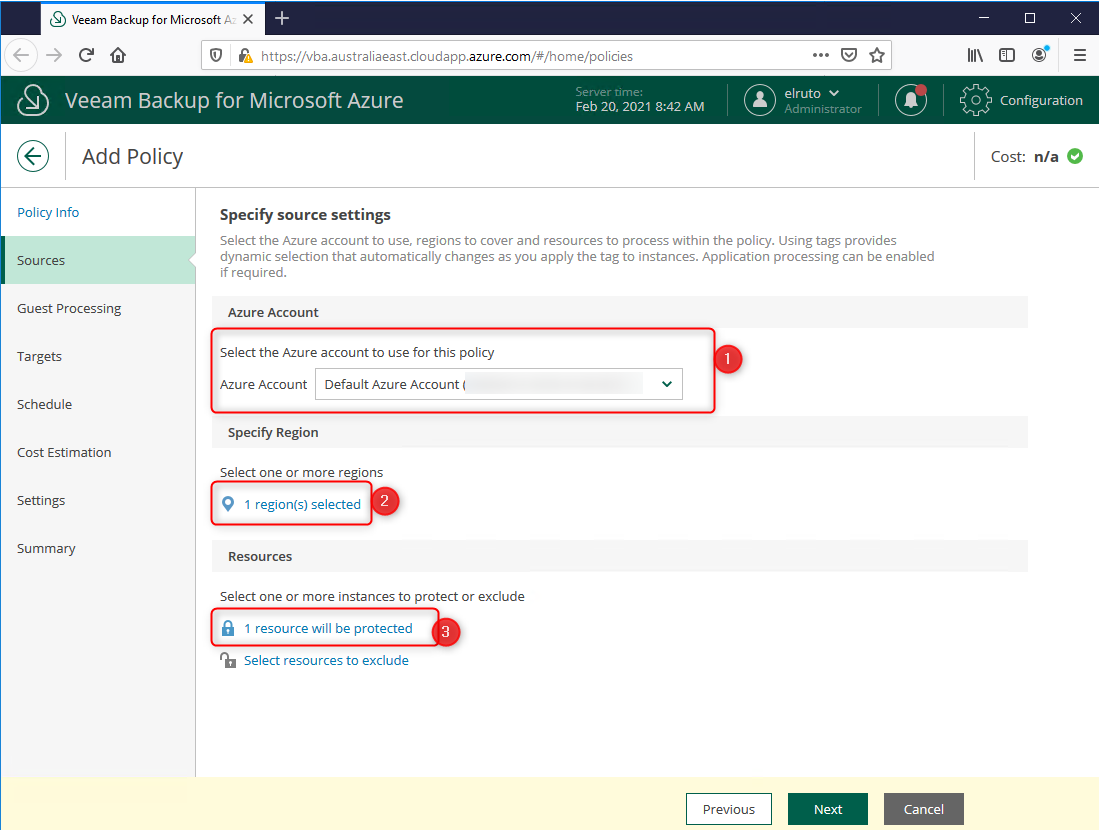Switch to the Schedule step

pos(44,404)
